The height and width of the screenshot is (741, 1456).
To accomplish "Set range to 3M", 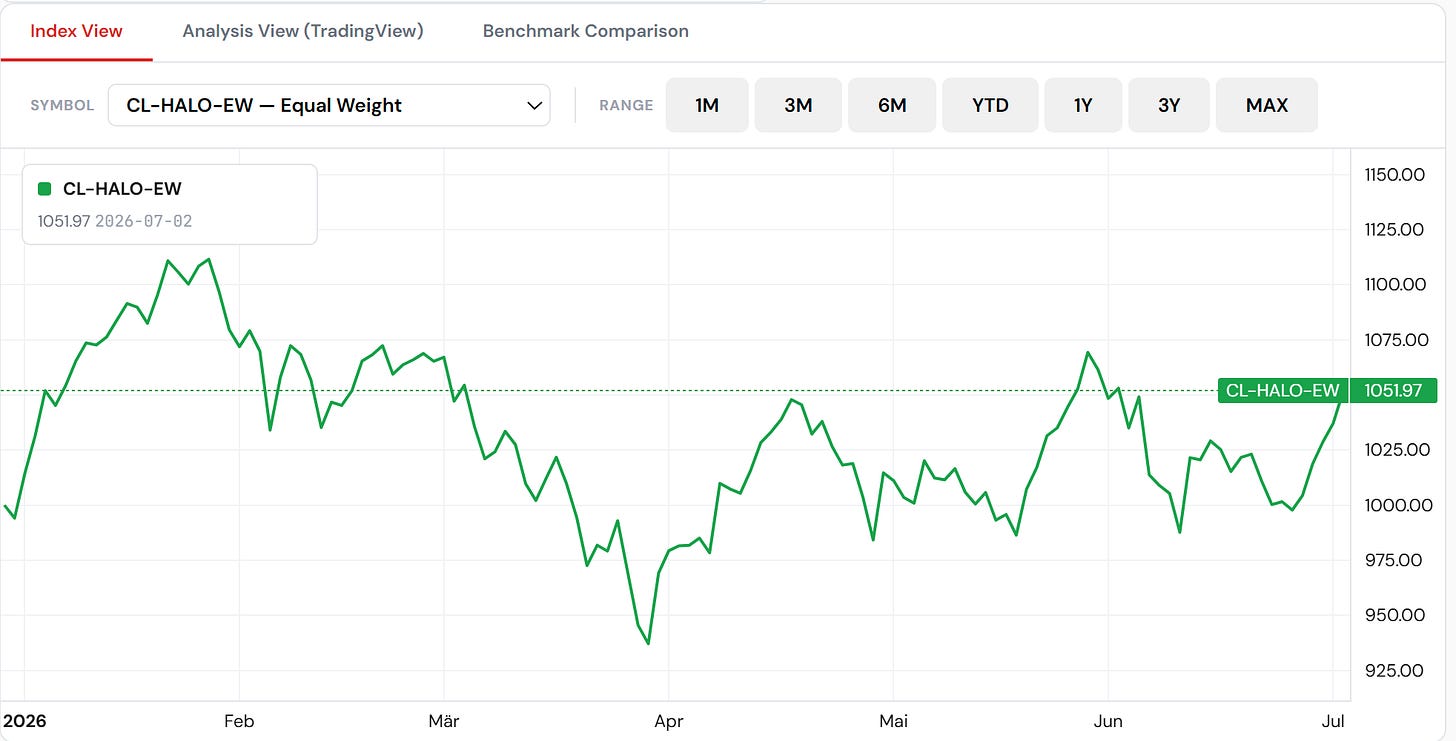I will pyautogui.click(x=798, y=105).
